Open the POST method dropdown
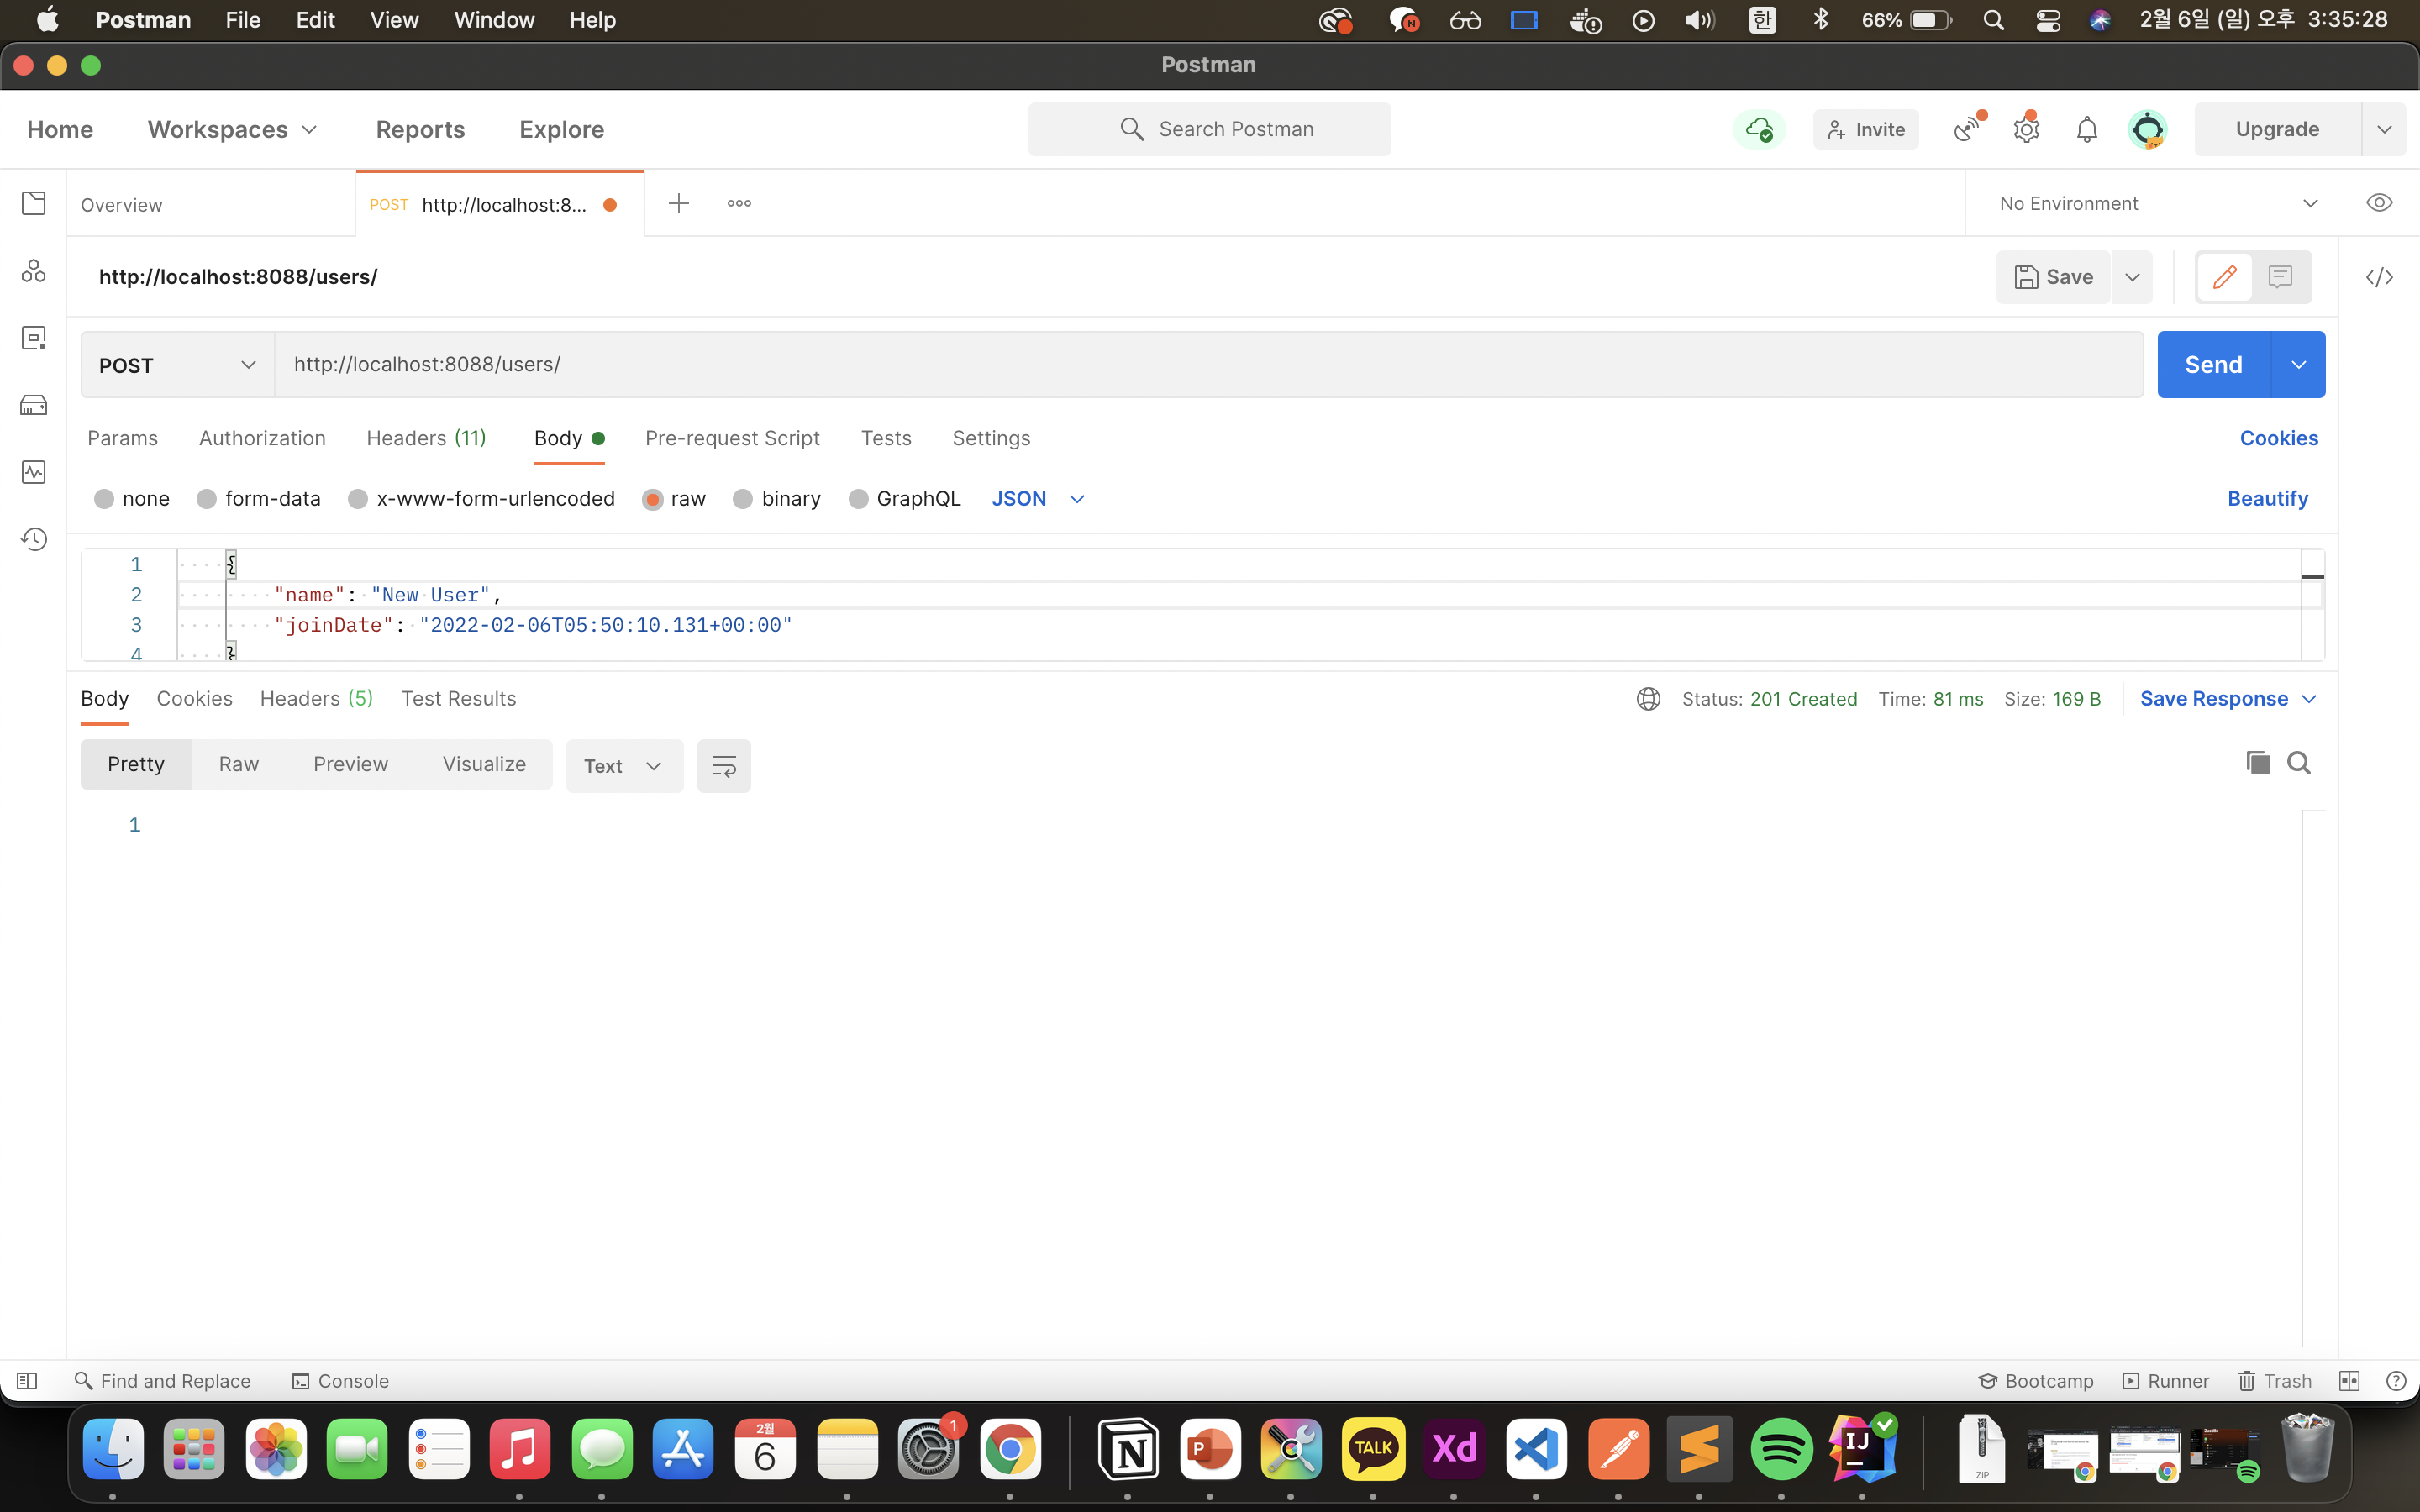 (178, 365)
